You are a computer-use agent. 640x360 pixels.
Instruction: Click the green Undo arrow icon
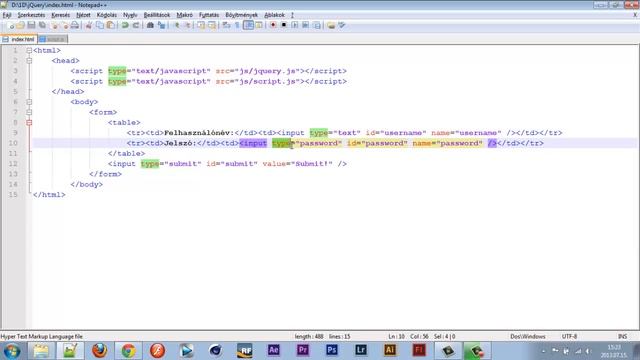tap(125, 25)
